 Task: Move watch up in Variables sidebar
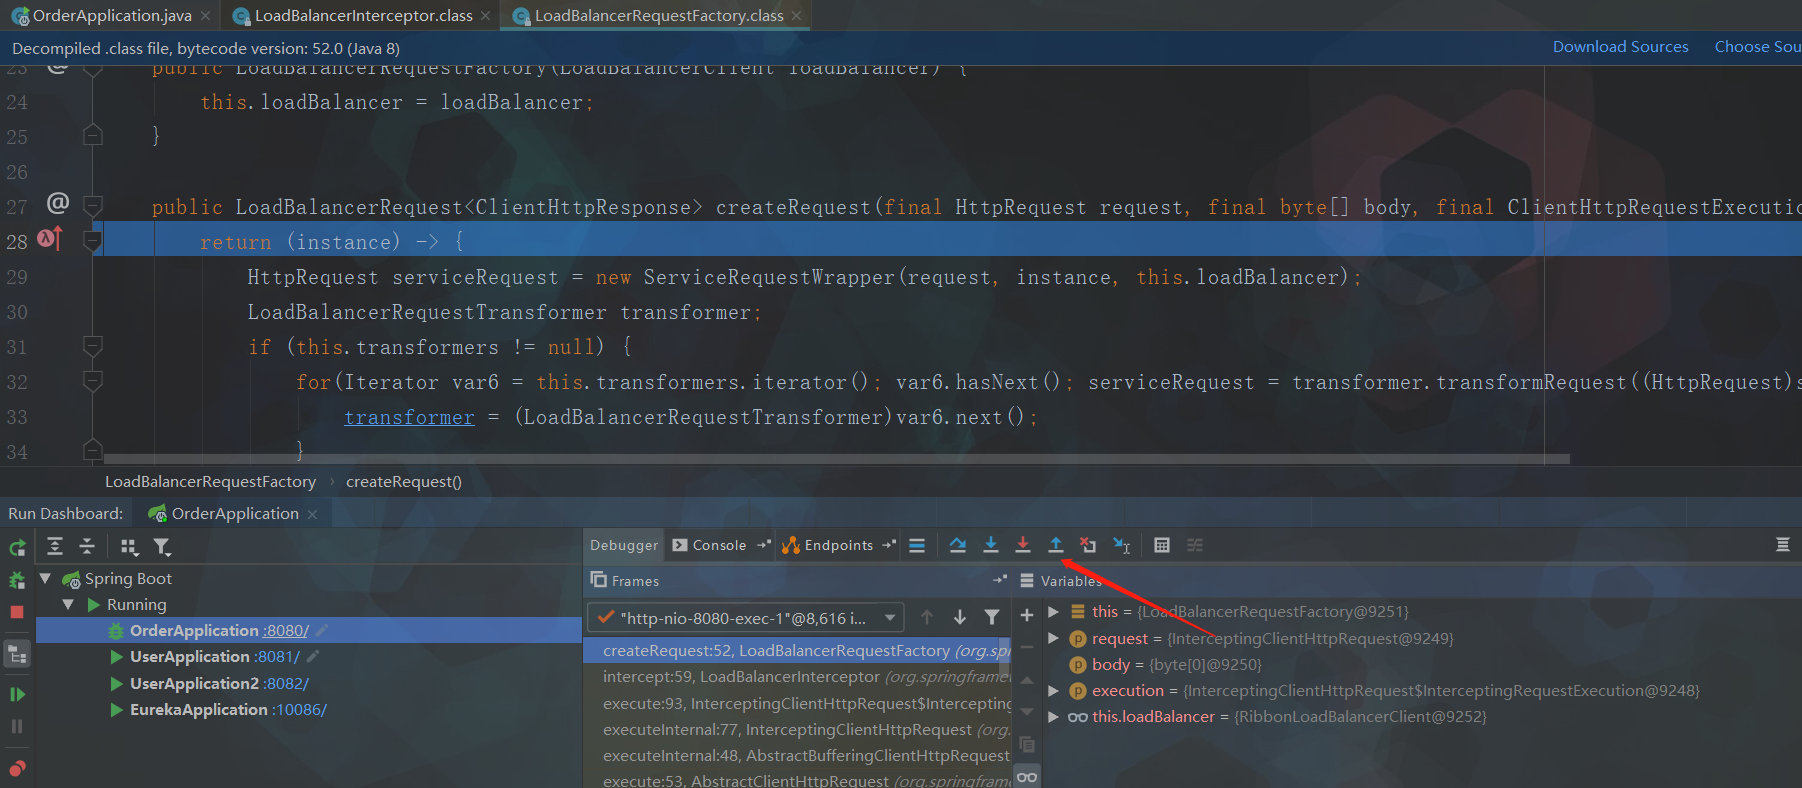[1027, 680]
